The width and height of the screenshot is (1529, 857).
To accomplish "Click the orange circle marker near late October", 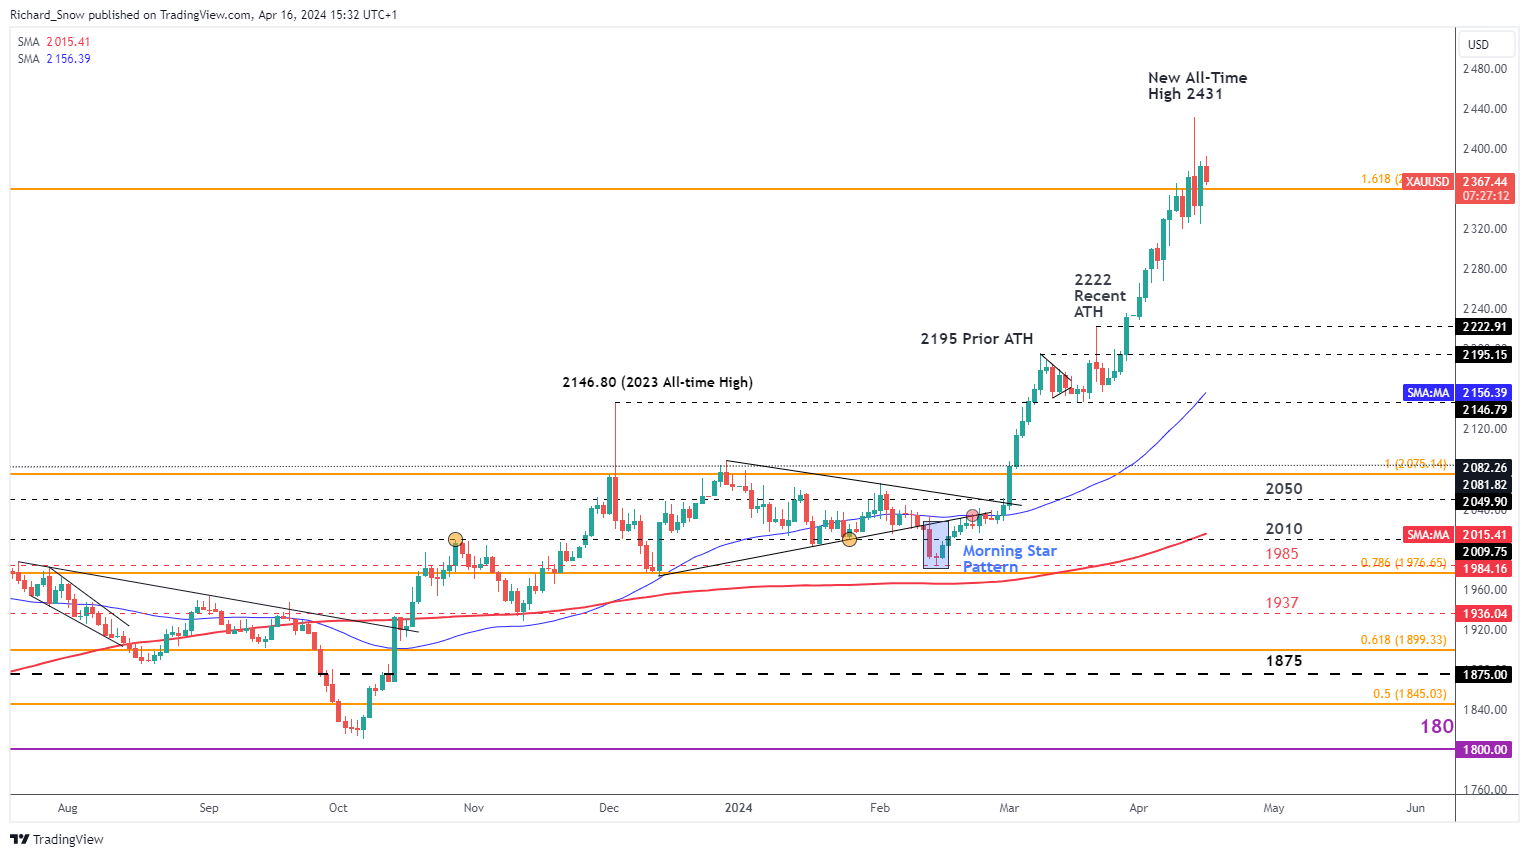I will point(455,539).
